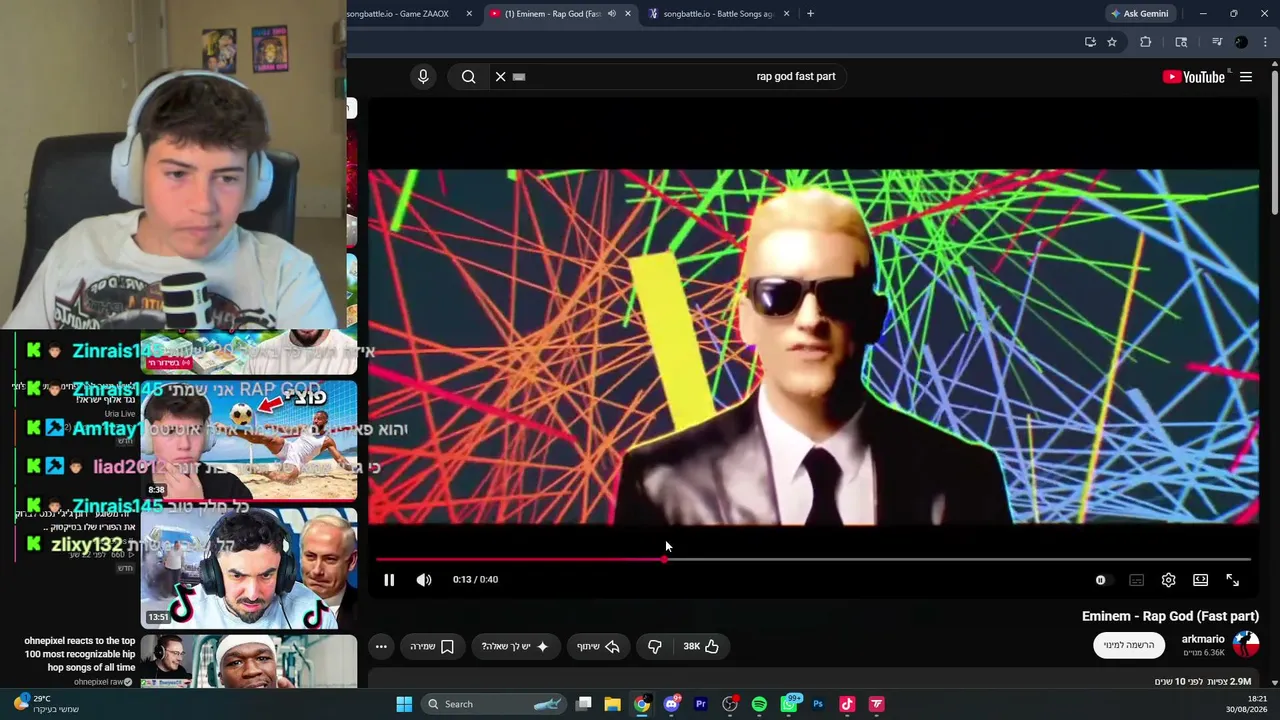Pause the Rap God video
The height and width of the screenshot is (720, 1280).
[x=389, y=580]
